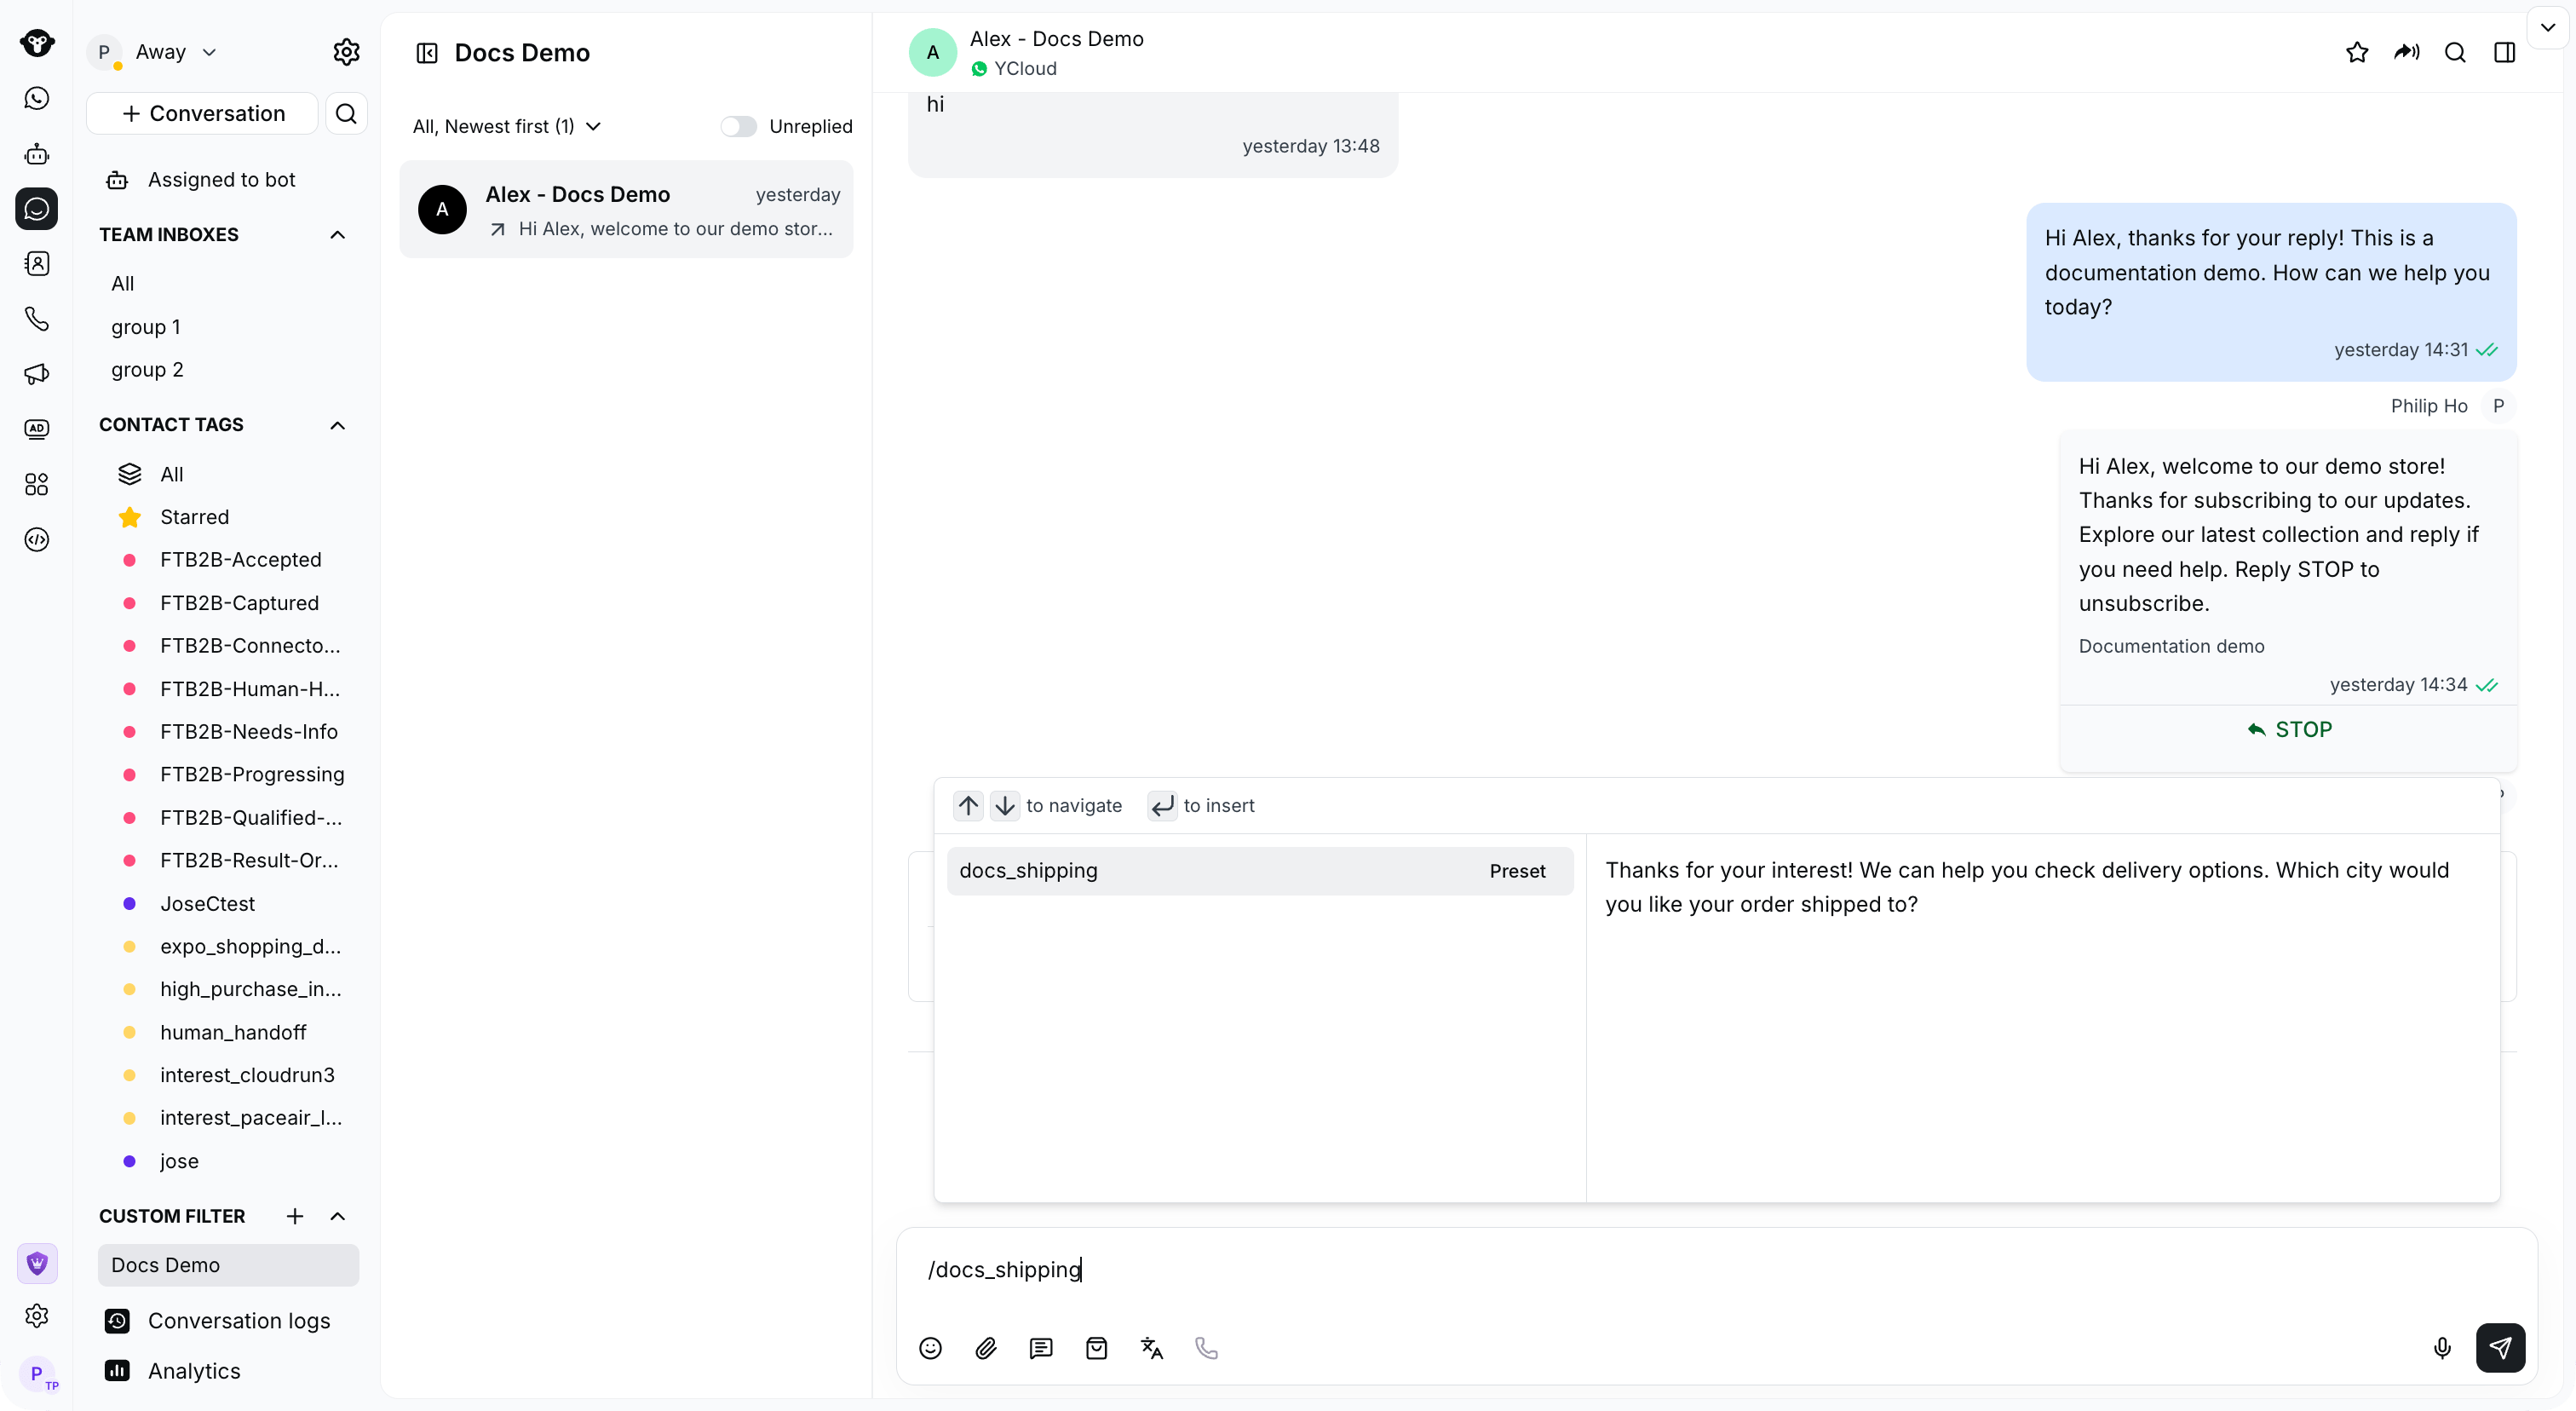Click the down arrow navigate key
The width and height of the screenshot is (2576, 1411).
(1005, 806)
